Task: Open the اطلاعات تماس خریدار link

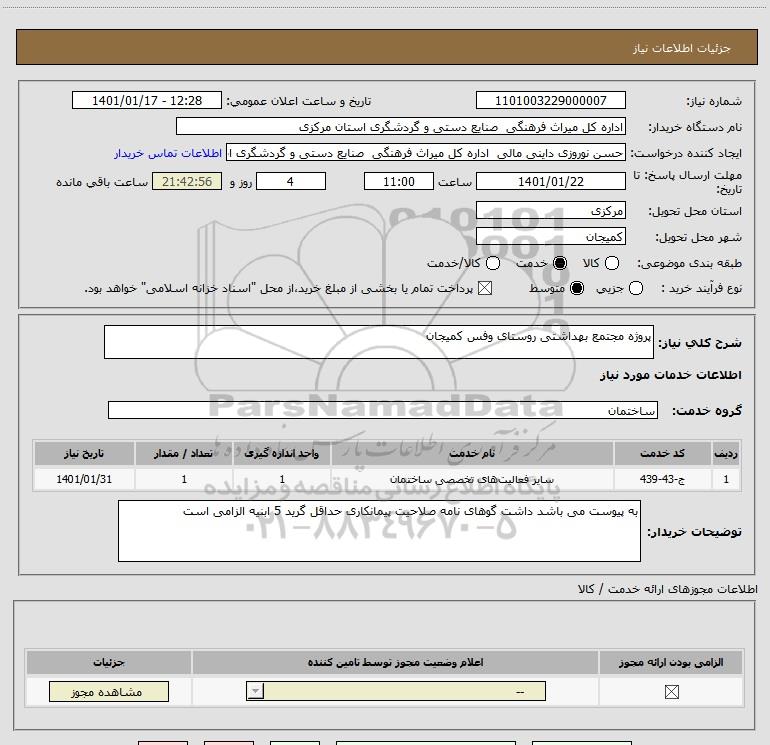Action: point(168,153)
